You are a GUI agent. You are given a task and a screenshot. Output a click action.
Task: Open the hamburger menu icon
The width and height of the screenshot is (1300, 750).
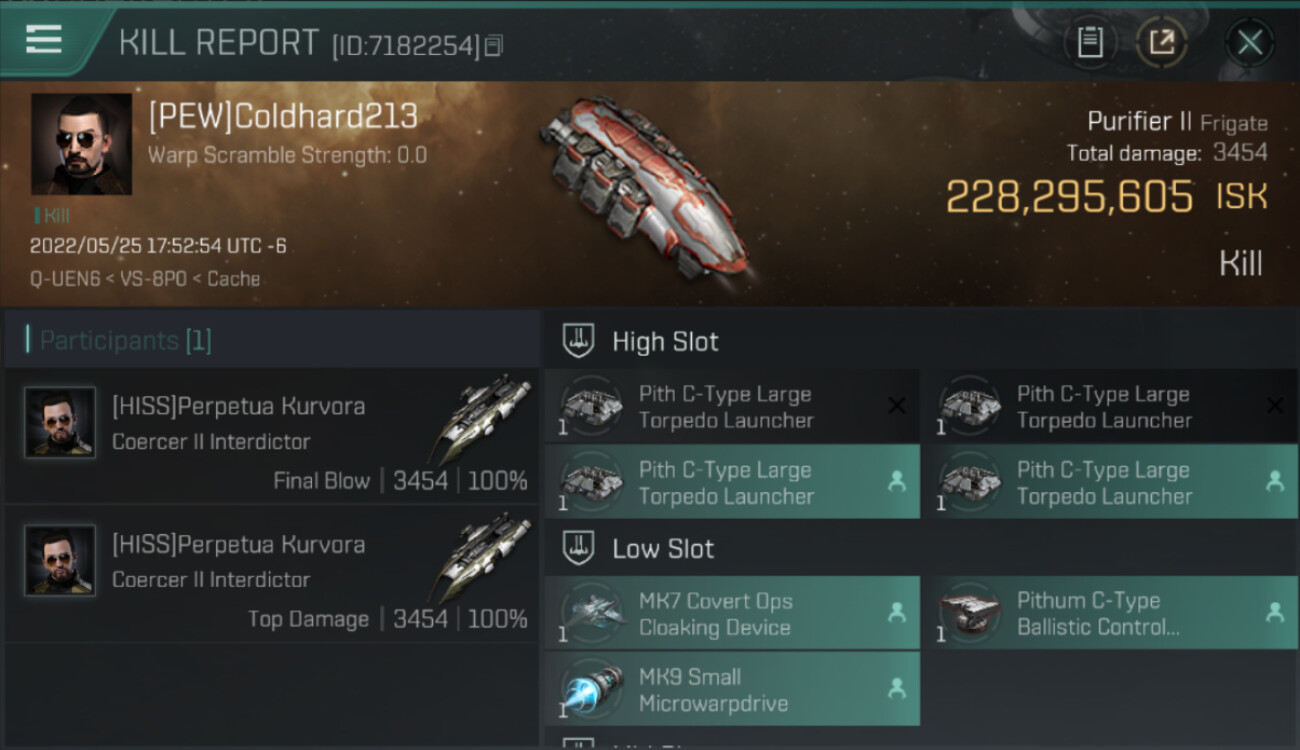point(44,40)
